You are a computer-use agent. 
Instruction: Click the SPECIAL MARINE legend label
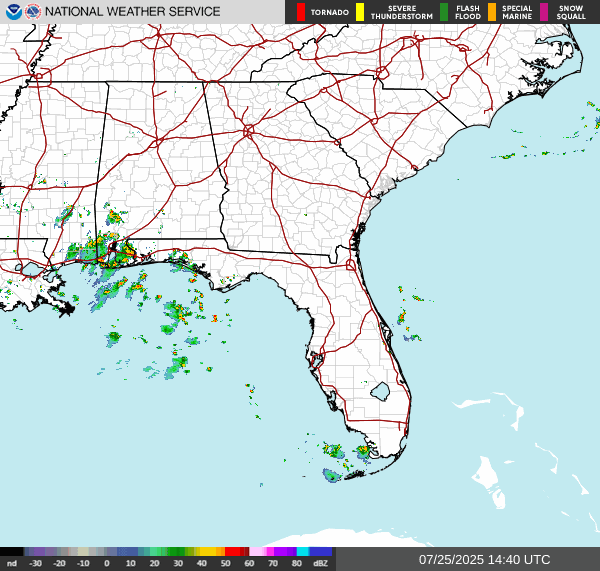coord(517,12)
